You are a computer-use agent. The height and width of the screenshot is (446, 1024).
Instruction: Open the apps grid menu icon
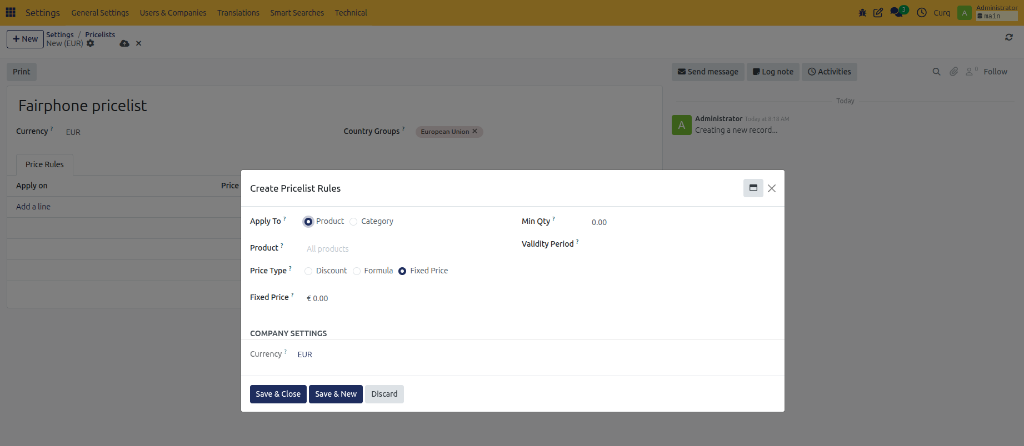pyautogui.click(x=10, y=12)
